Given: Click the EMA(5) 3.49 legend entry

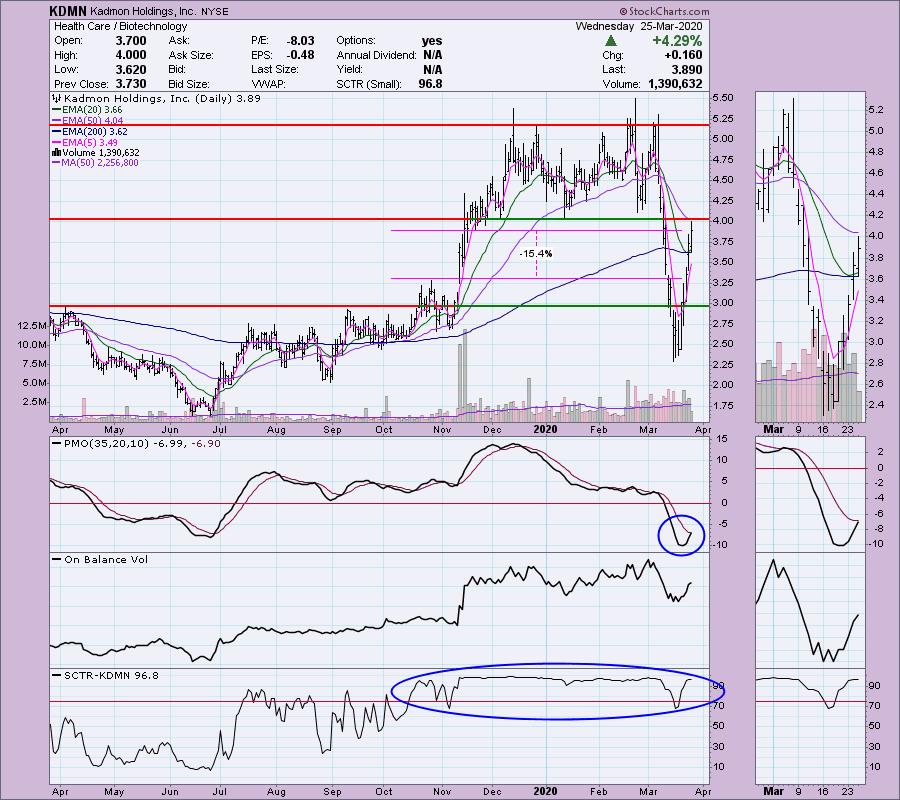Looking at the screenshot, I should pyautogui.click(x=85, y=142).
